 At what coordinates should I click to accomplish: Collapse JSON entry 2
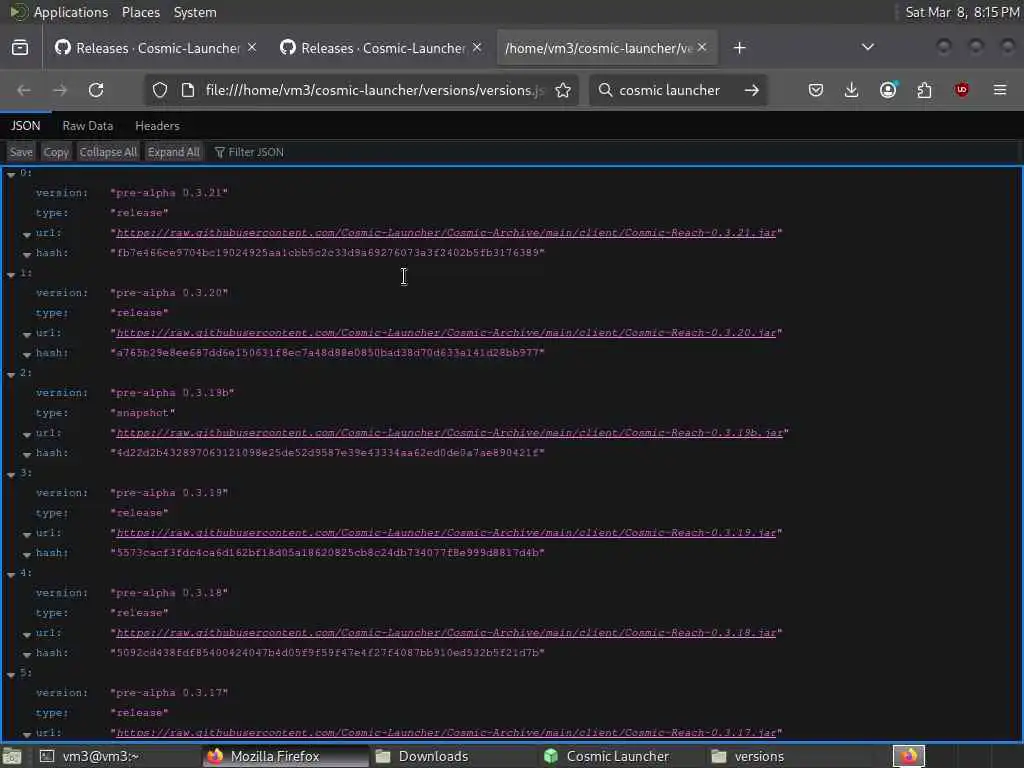coord(11,374)
